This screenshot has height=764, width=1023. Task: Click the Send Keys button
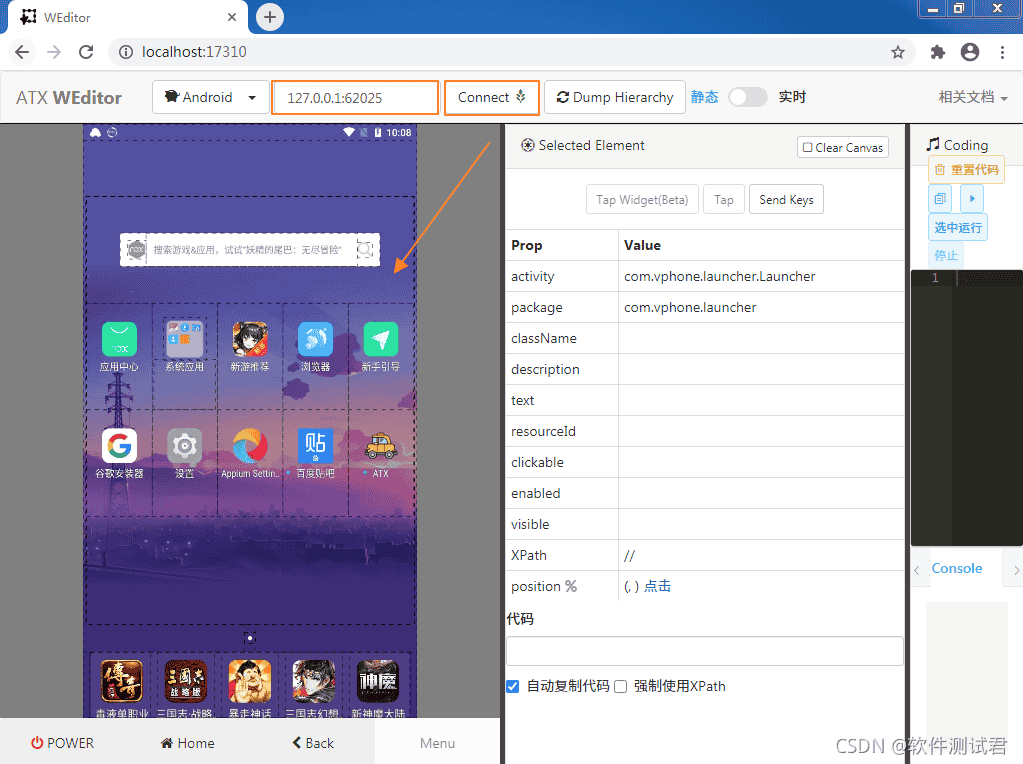pyautogui.click(x=786, y=199)
